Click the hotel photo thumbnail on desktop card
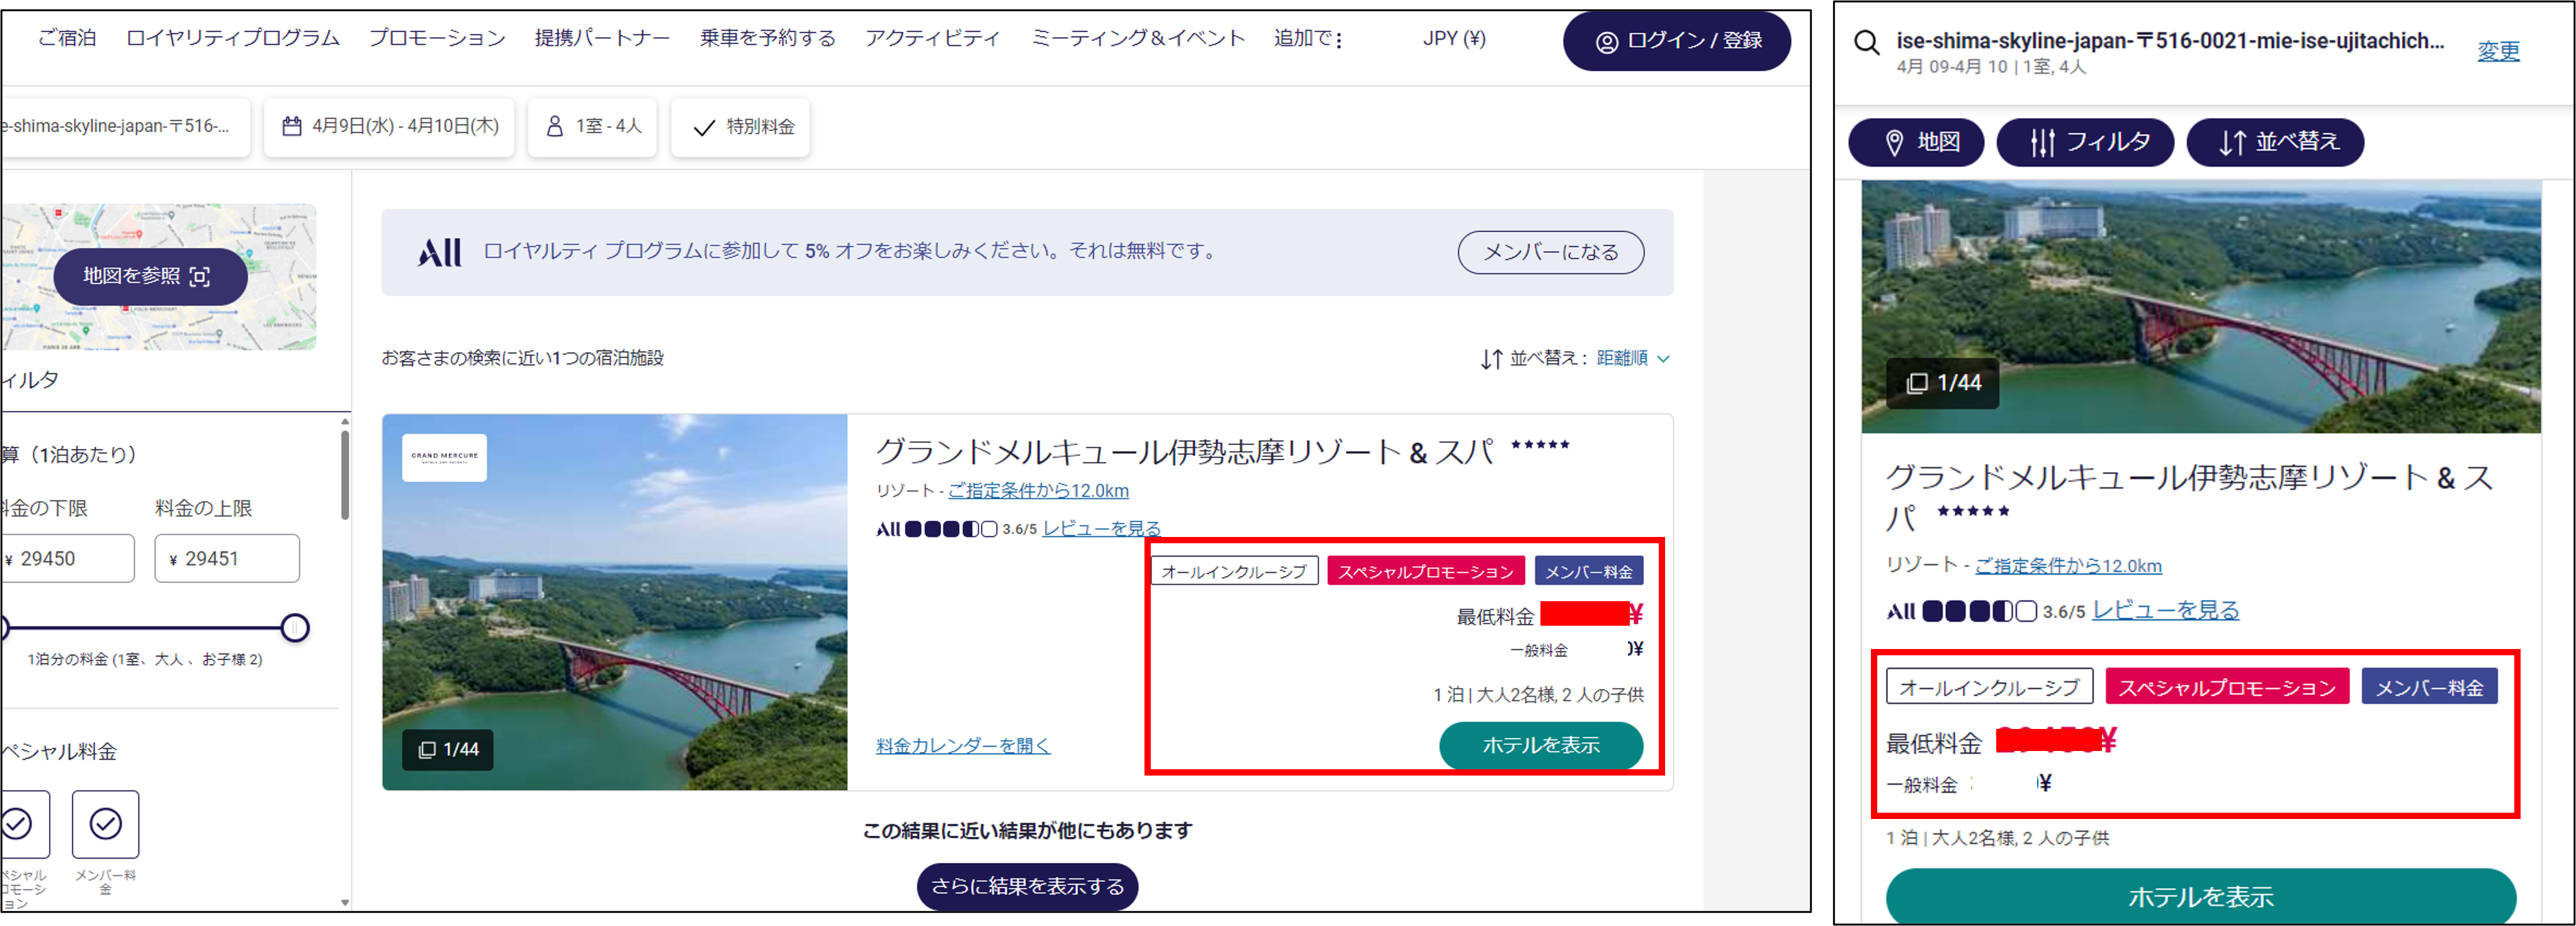 (615, 602)
